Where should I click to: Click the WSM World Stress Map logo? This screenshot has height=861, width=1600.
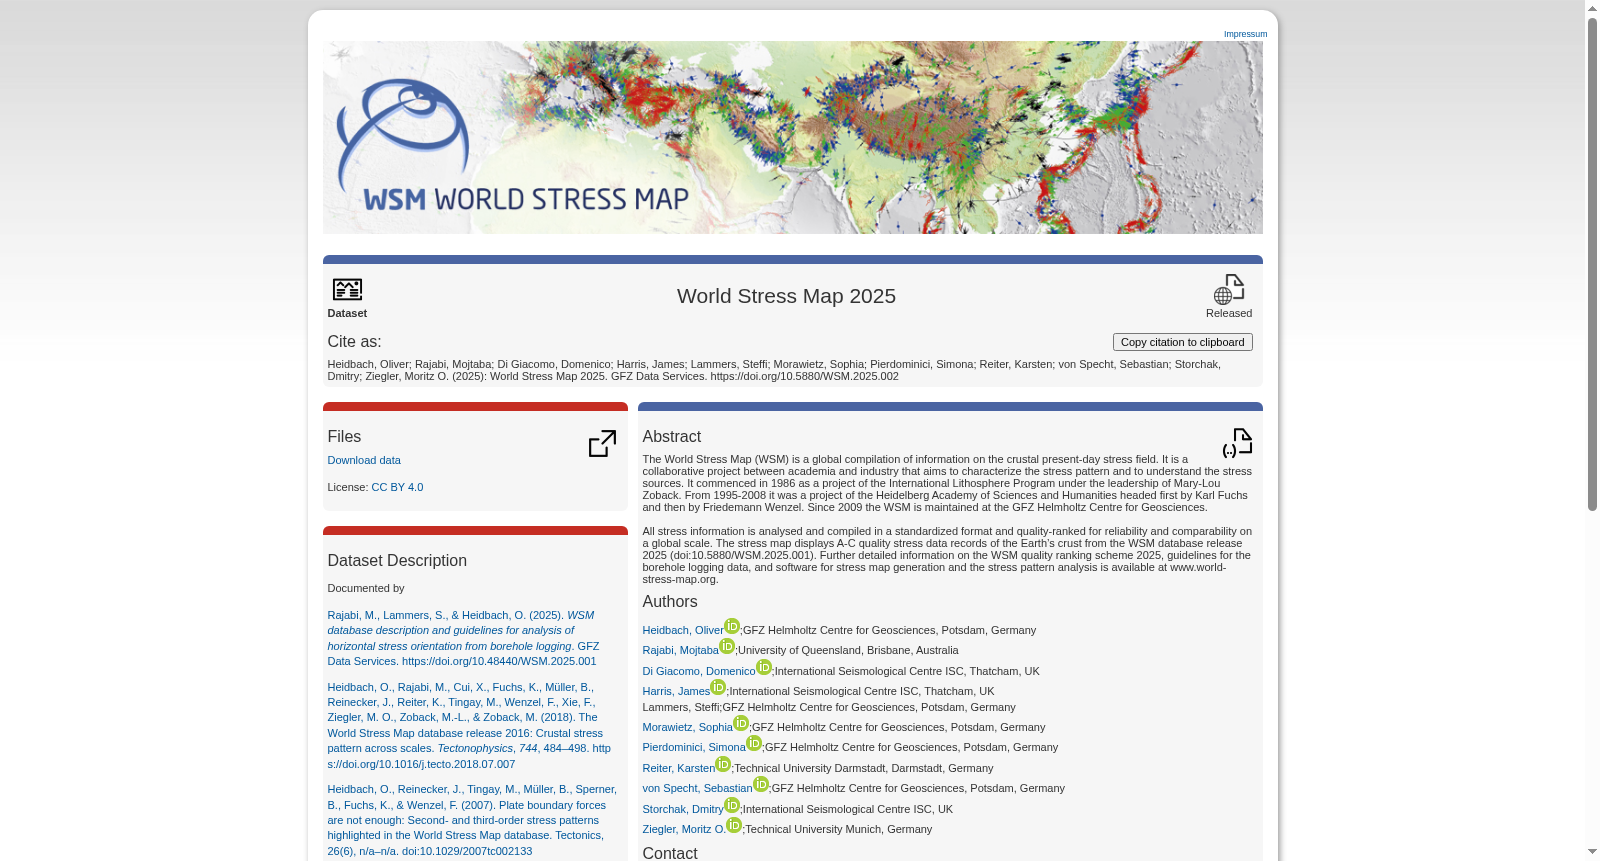(512, 147)
